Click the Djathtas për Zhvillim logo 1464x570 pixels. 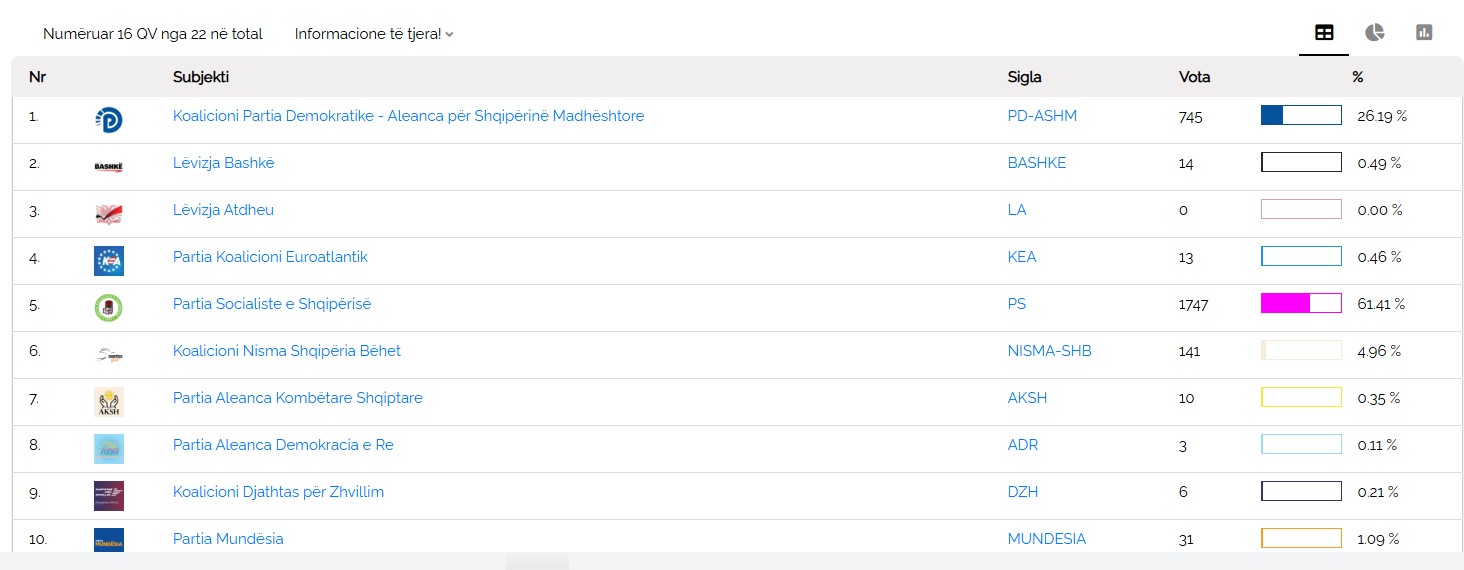click(x=108, y=496)
